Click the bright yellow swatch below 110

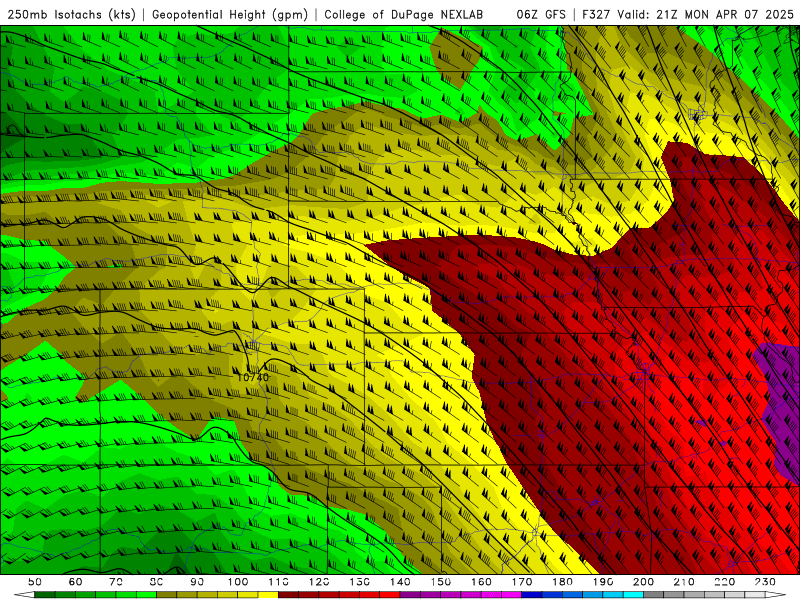click(x=268, y=595)
